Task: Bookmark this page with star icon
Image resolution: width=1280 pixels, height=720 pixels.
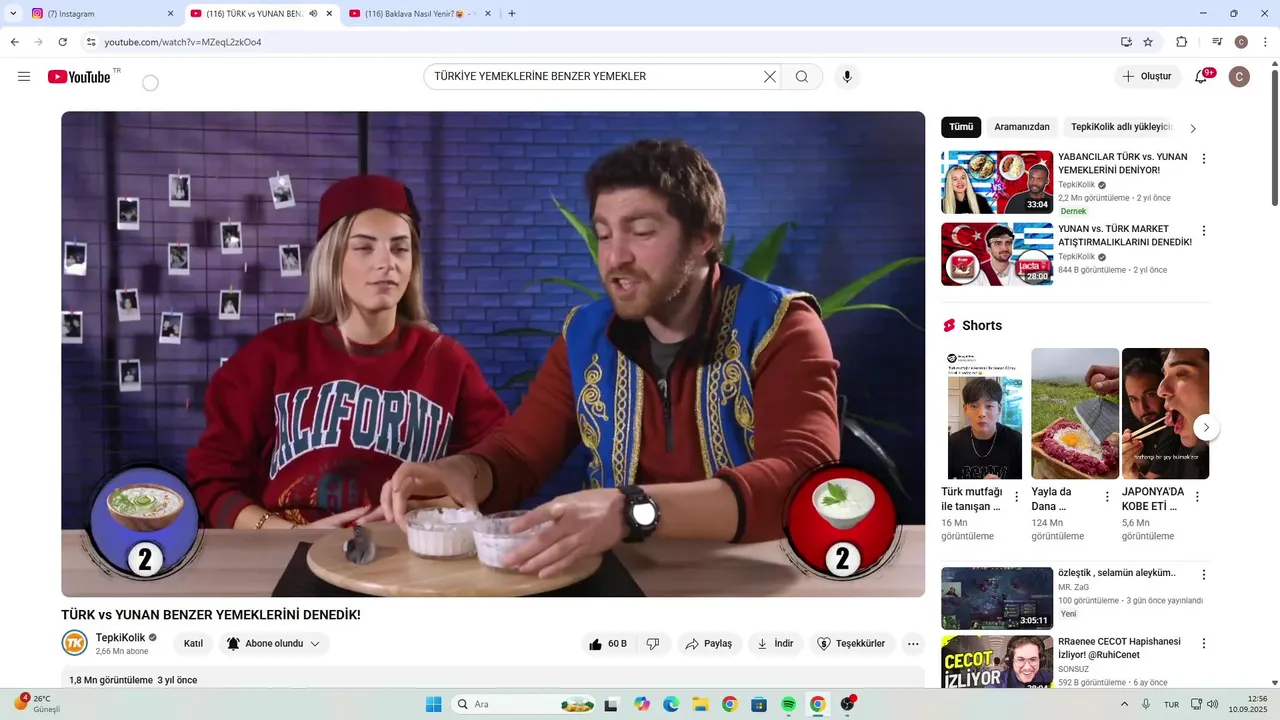Action: tap(1148, 42)
